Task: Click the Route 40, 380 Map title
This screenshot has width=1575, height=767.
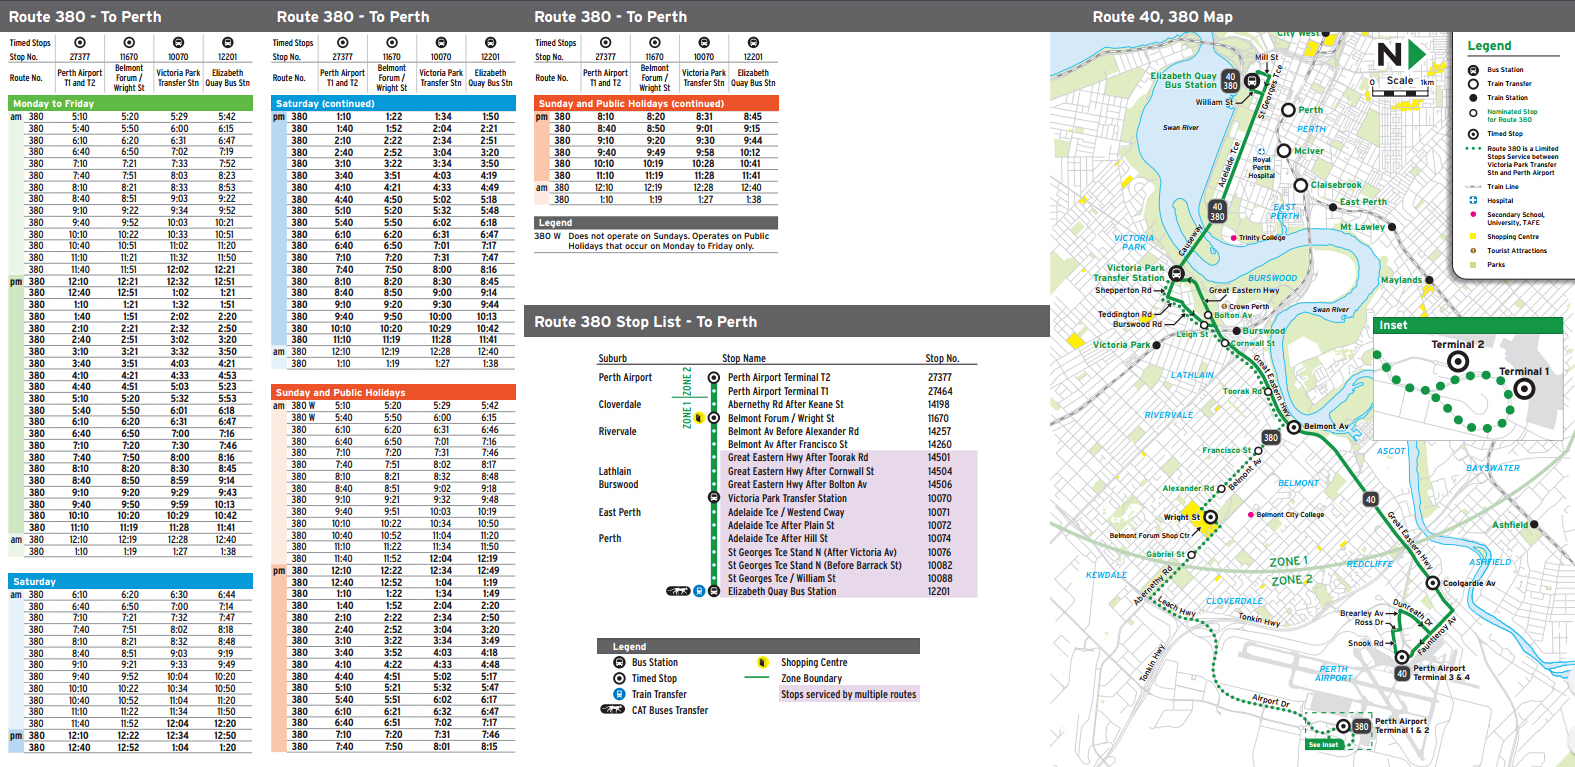Action: click(x=1162, y=17)
